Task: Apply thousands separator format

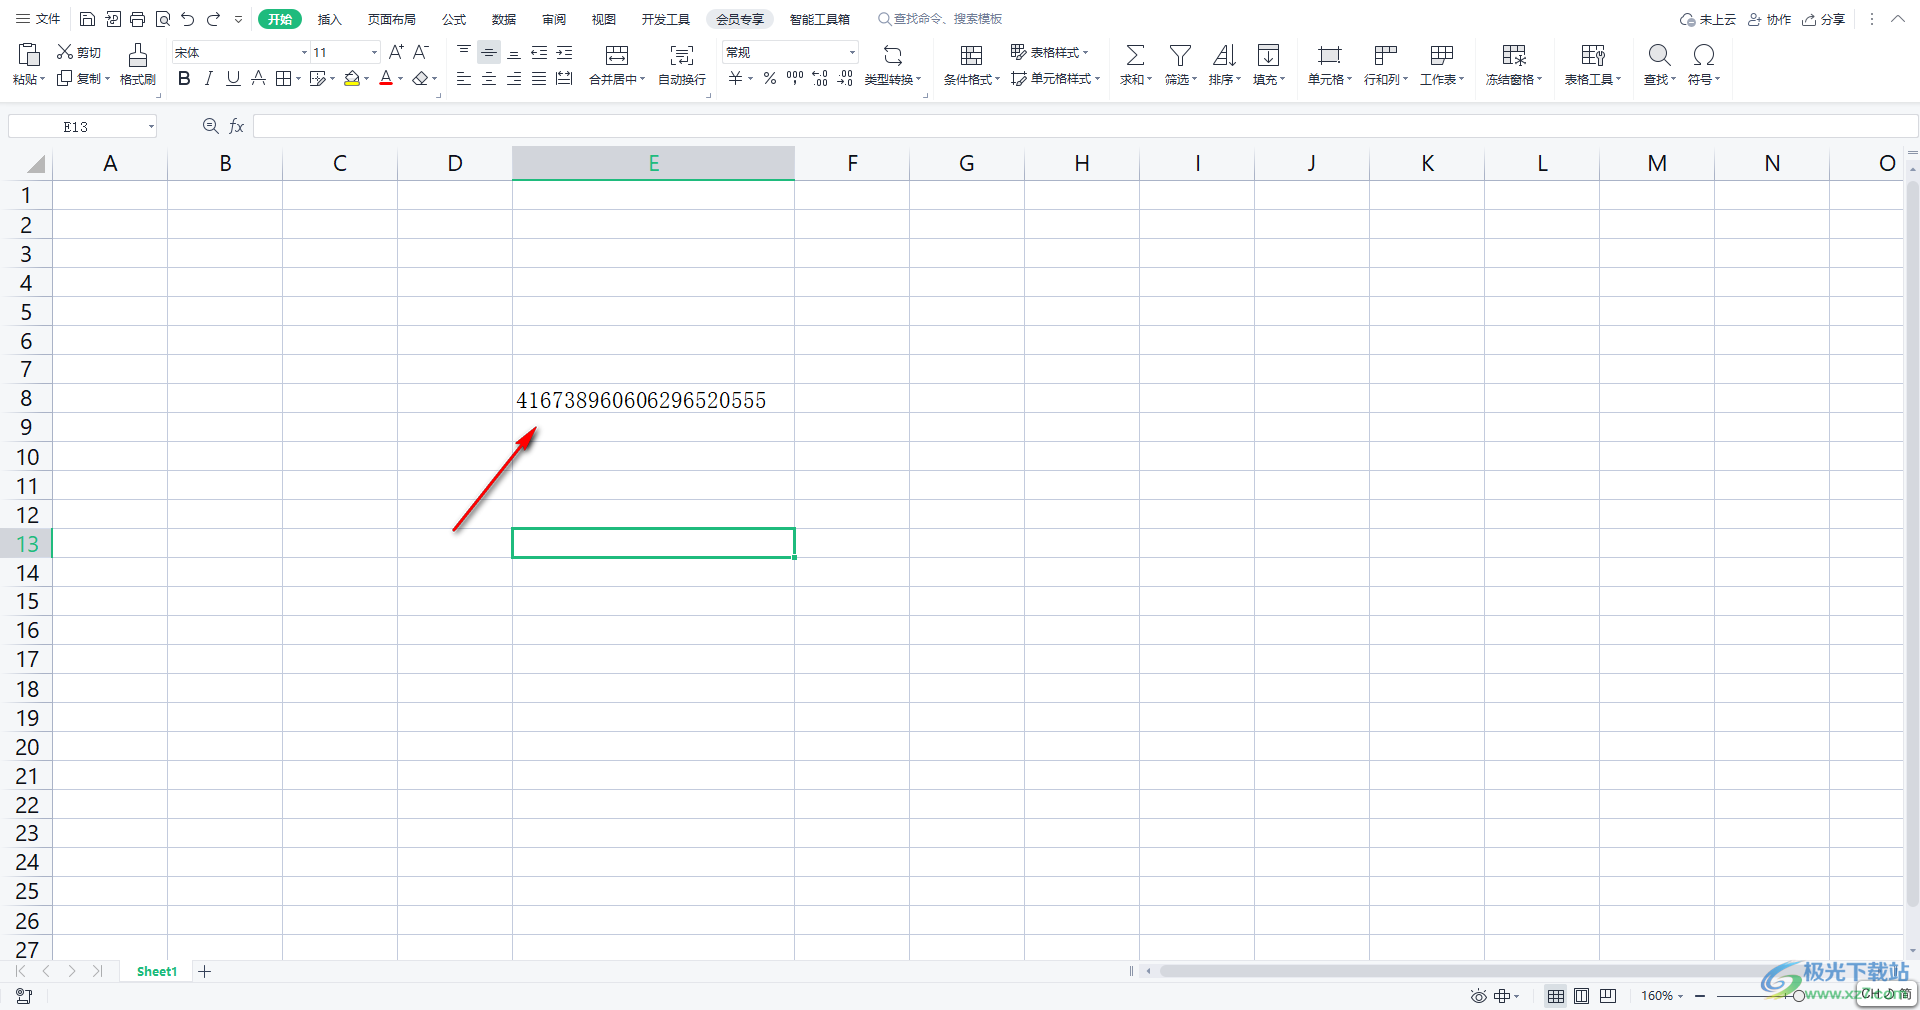Action: point(795,78)
